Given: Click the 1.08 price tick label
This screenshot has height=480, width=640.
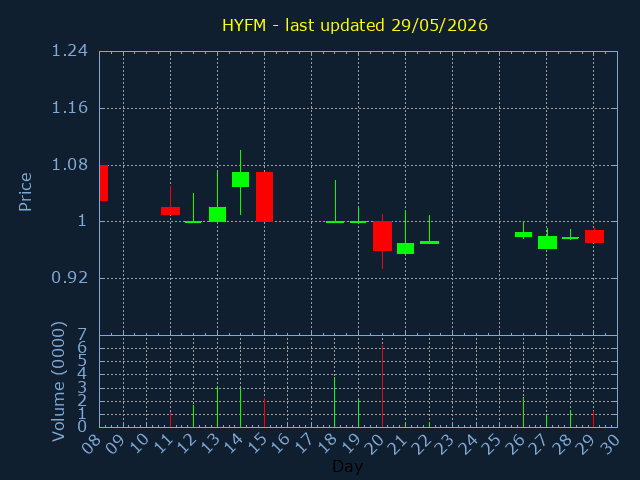Looking at the screenshot, I should [69, 165].
